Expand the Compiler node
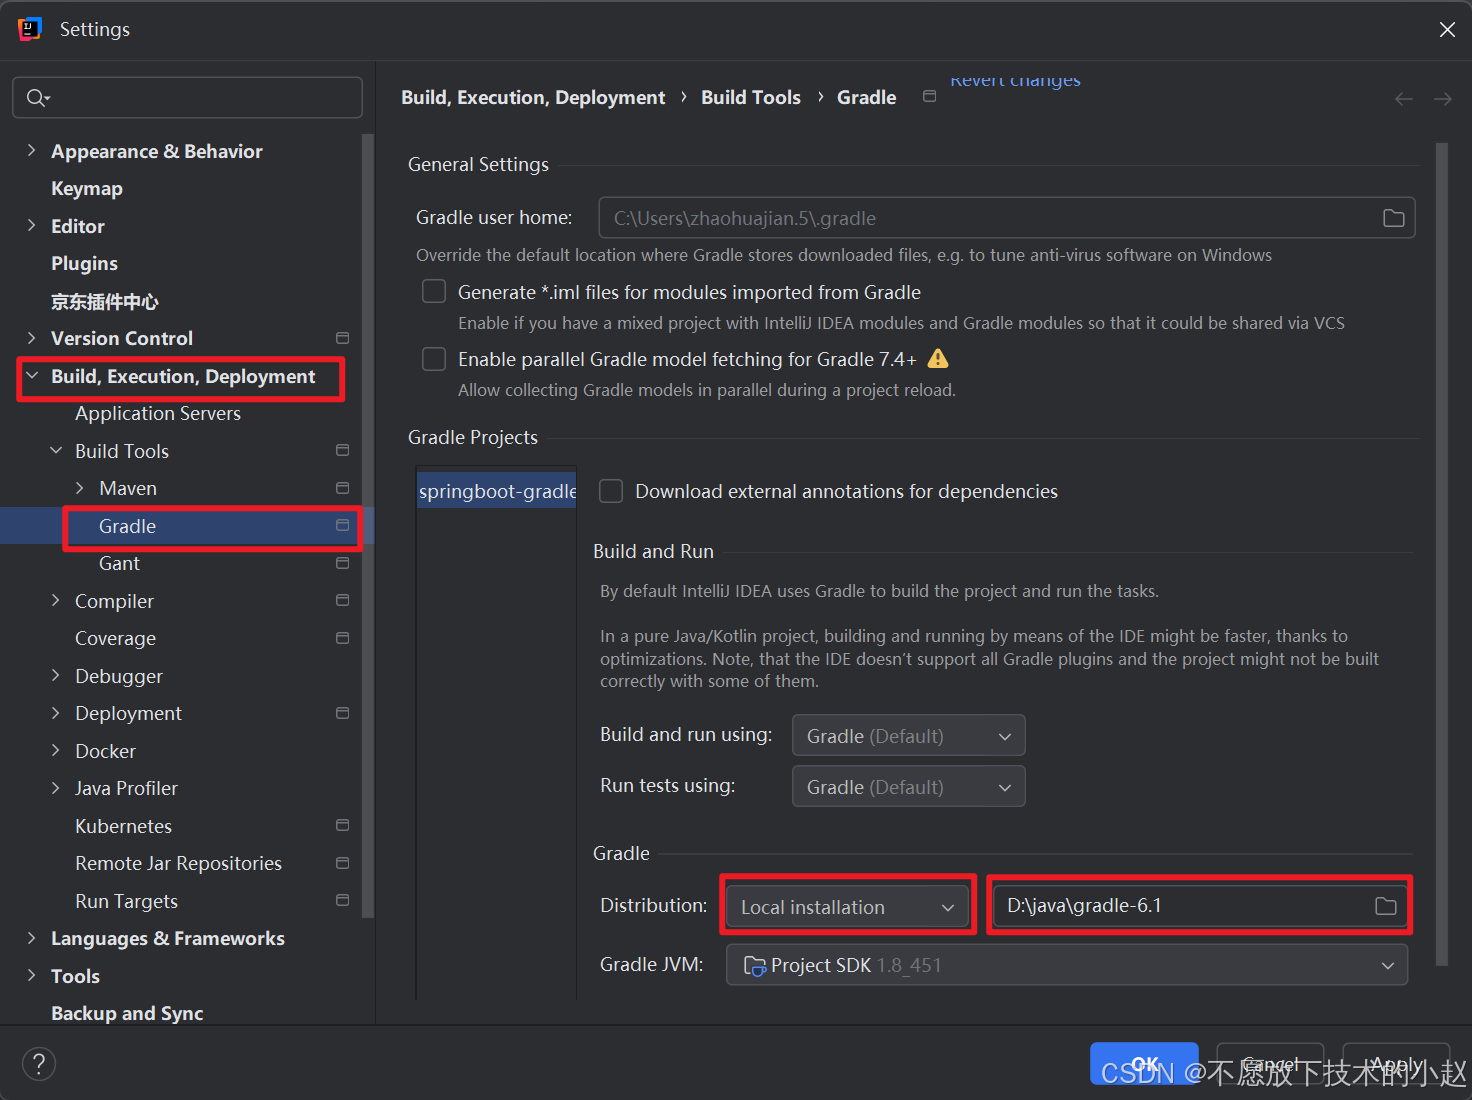Screen dimensions: 1472x1100 pyautogui.click(x=56, y=600)
